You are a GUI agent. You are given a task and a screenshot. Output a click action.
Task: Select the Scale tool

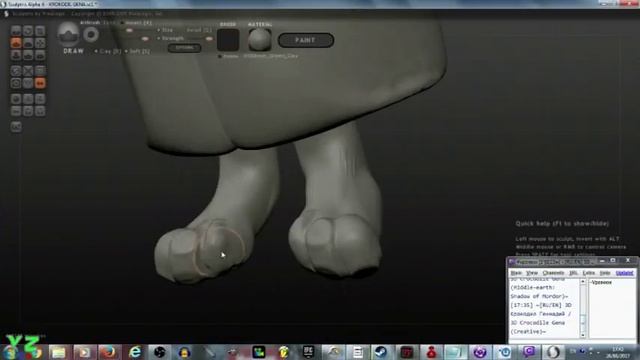(40, 31)
